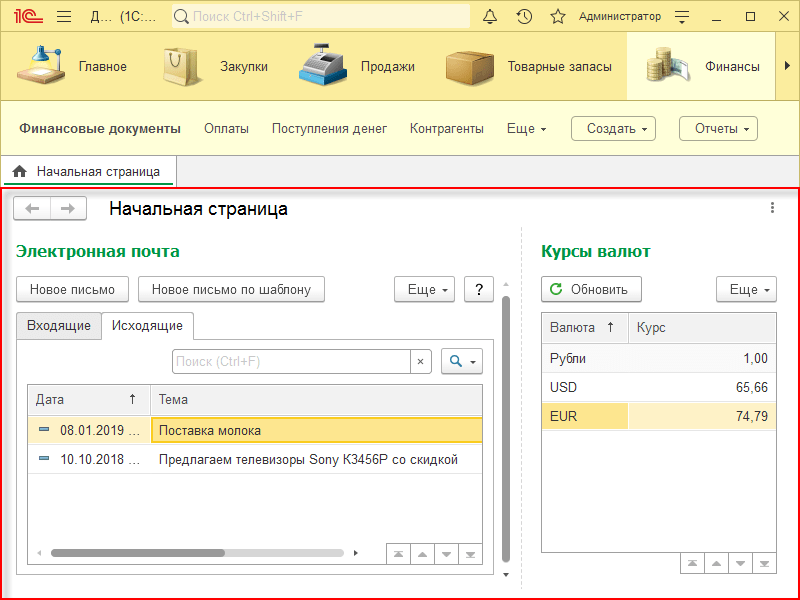Open the Товарные запасы section
This screenshot has width=800, height=600.
[529, 66]
